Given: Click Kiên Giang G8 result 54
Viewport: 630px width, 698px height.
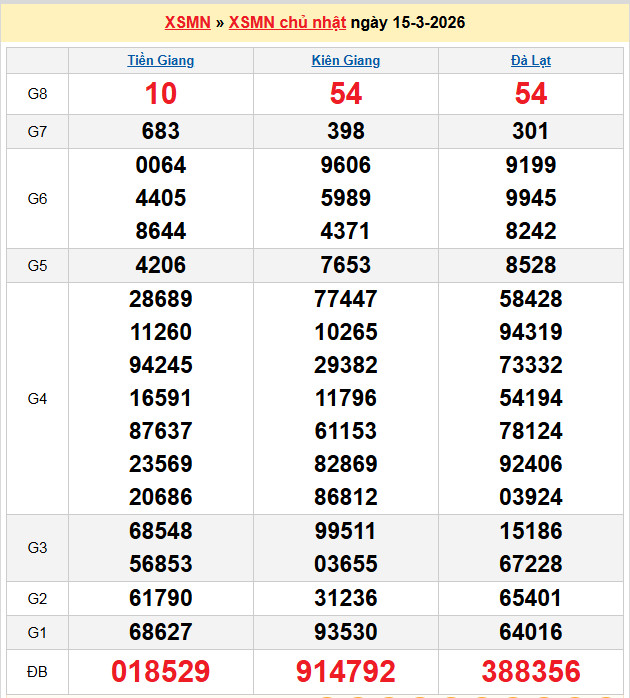Looking at the screenshot, I should click(346, 94).
